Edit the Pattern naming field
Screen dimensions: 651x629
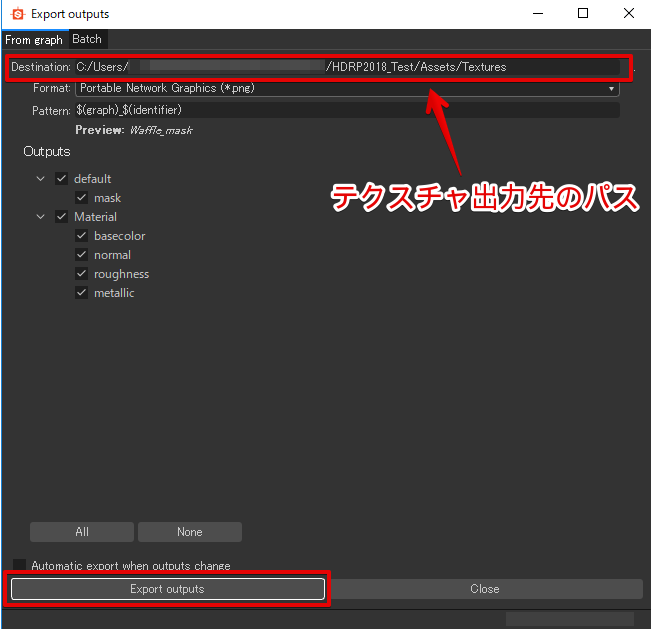click(347, 110)
